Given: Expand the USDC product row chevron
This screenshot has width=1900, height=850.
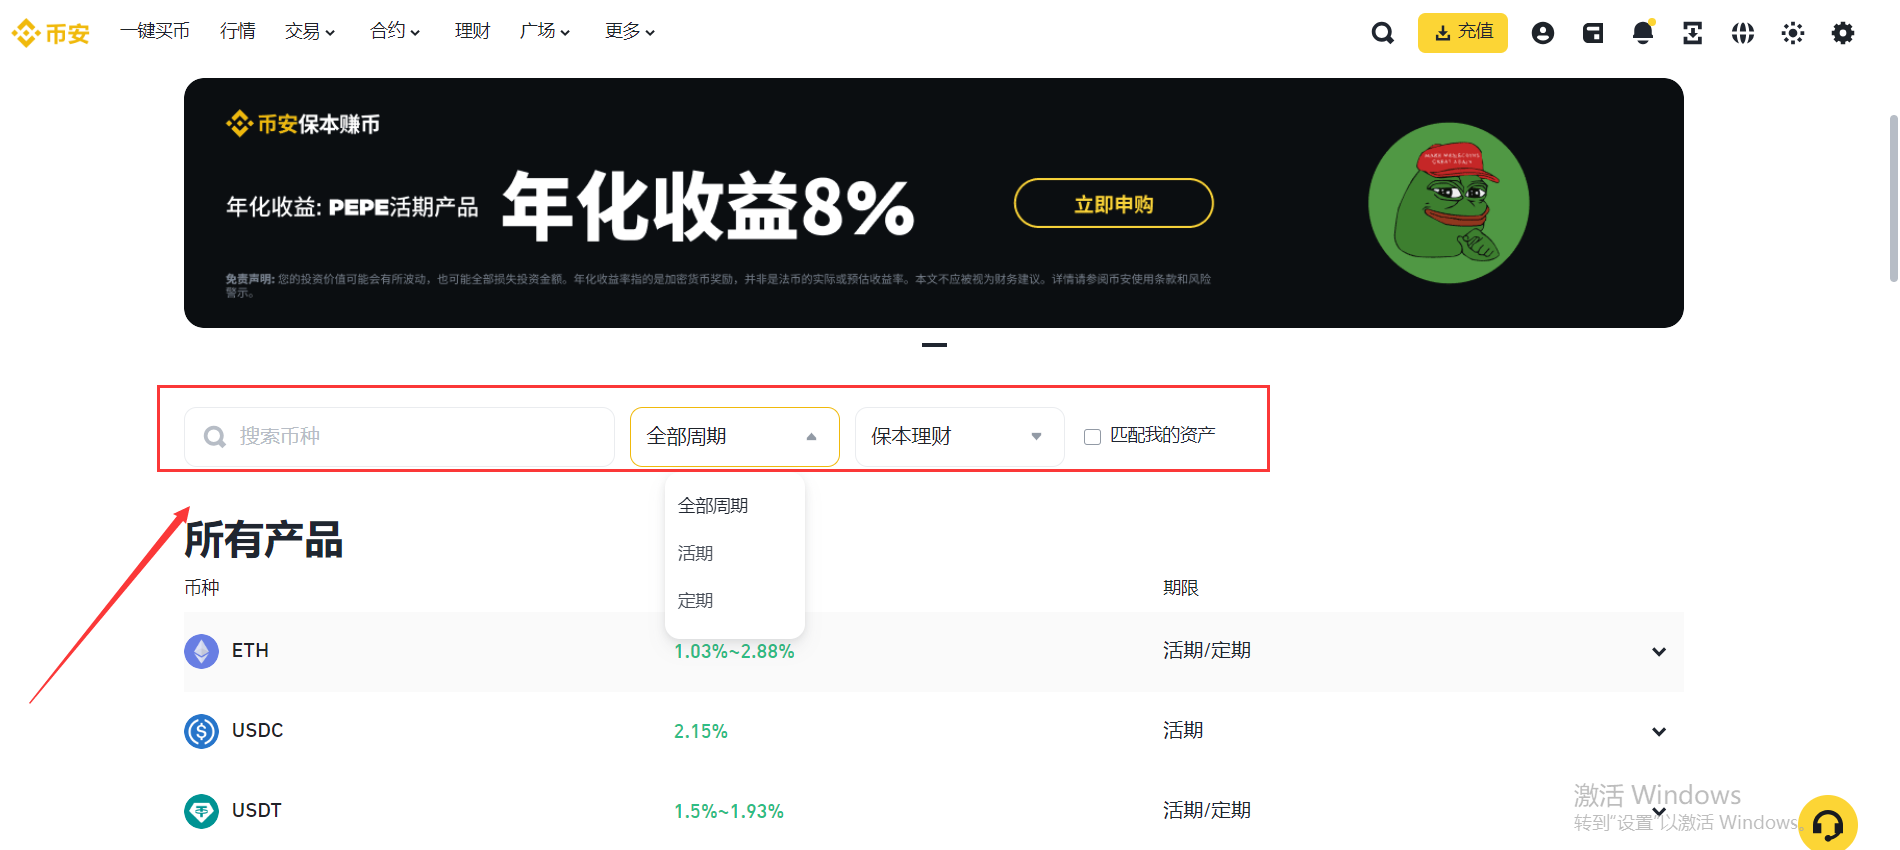Looking at the screenshot, I should (x=1658, y=732).
